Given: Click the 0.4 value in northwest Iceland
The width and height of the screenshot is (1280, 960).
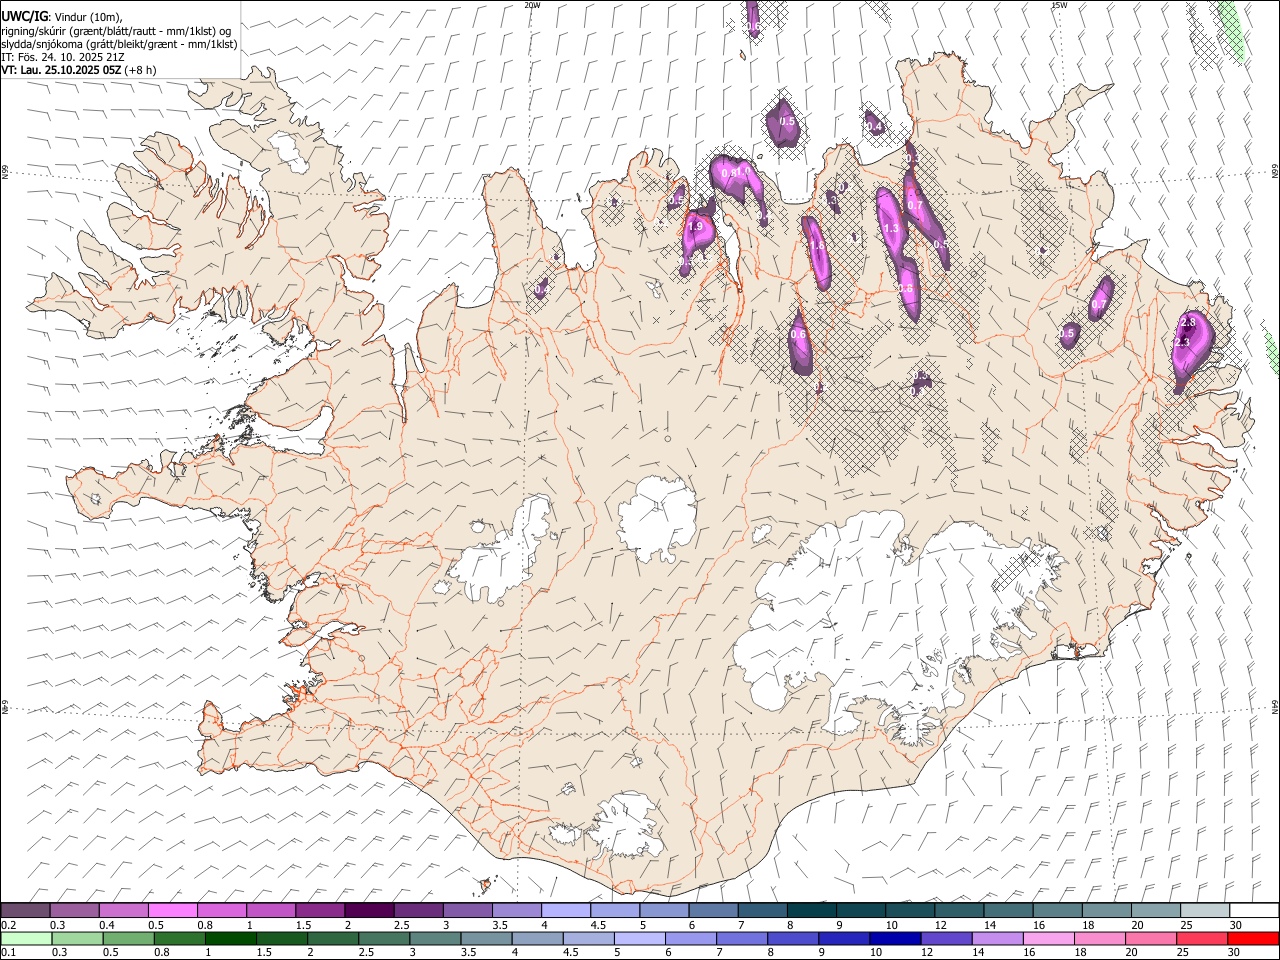Looking at the screenshot, I should (540, 289).
